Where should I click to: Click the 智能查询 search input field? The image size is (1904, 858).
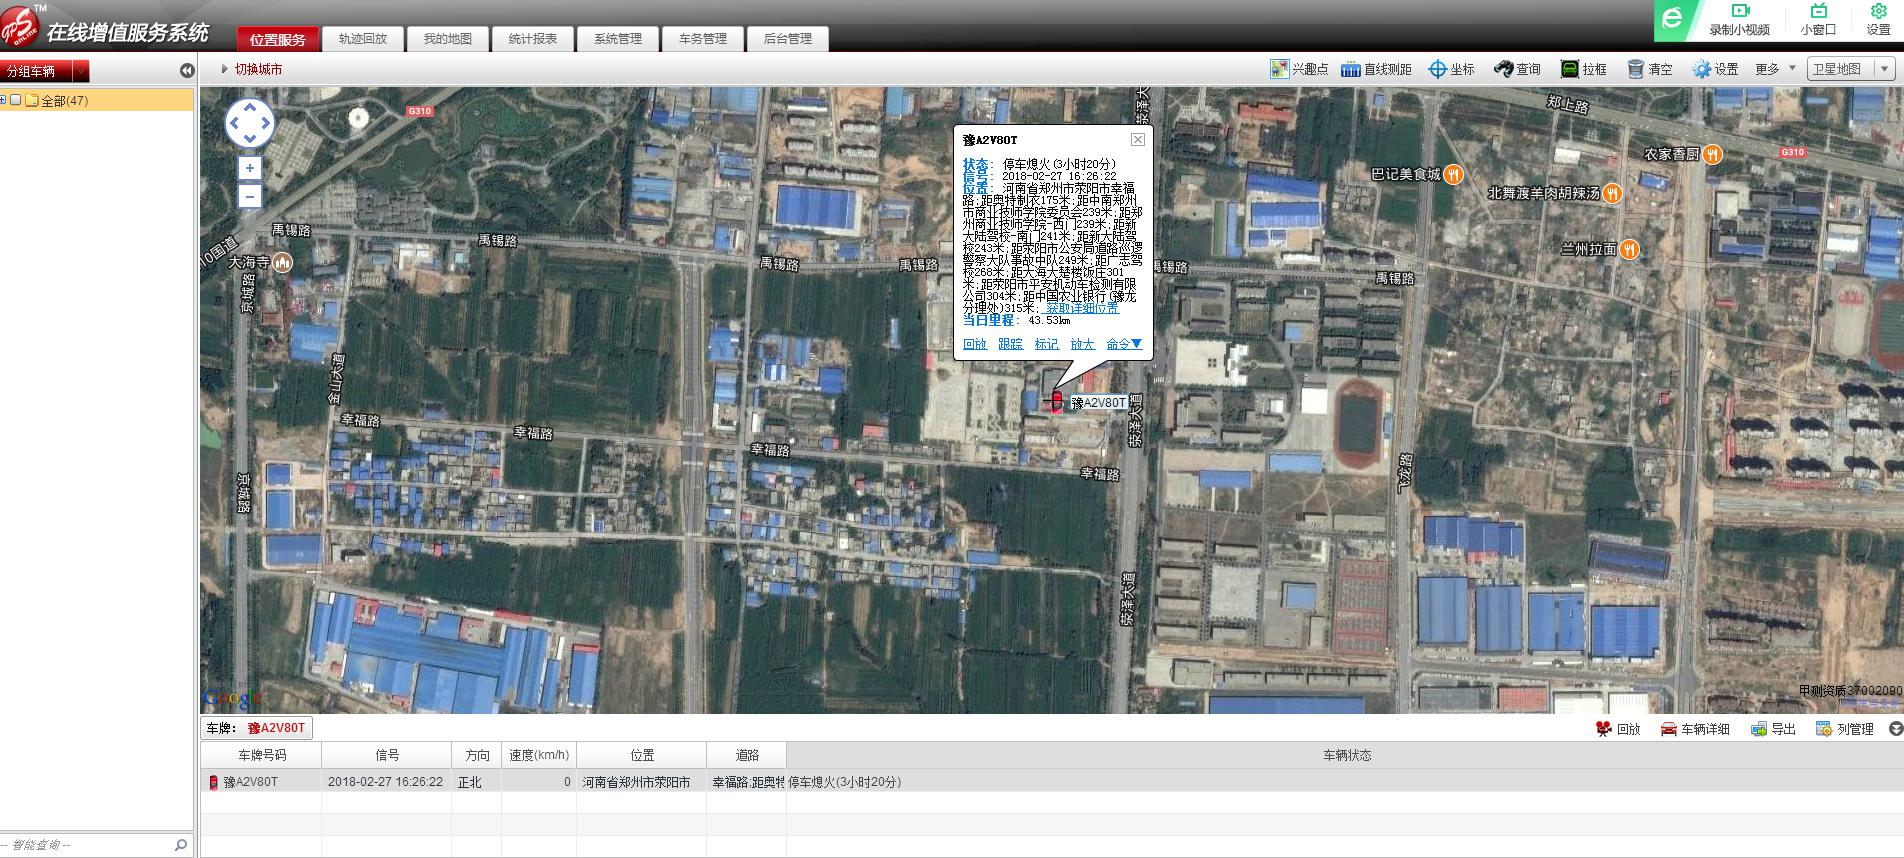85,845
